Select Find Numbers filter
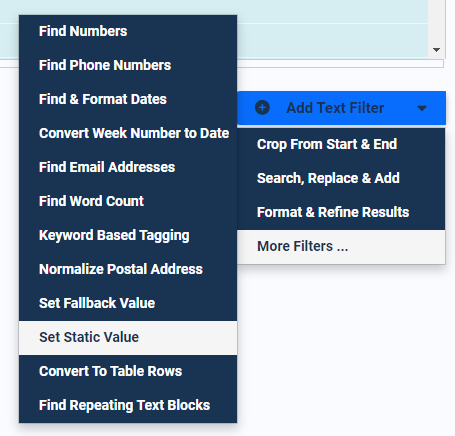Screen dimensions: 455x436 pos(128,31)
